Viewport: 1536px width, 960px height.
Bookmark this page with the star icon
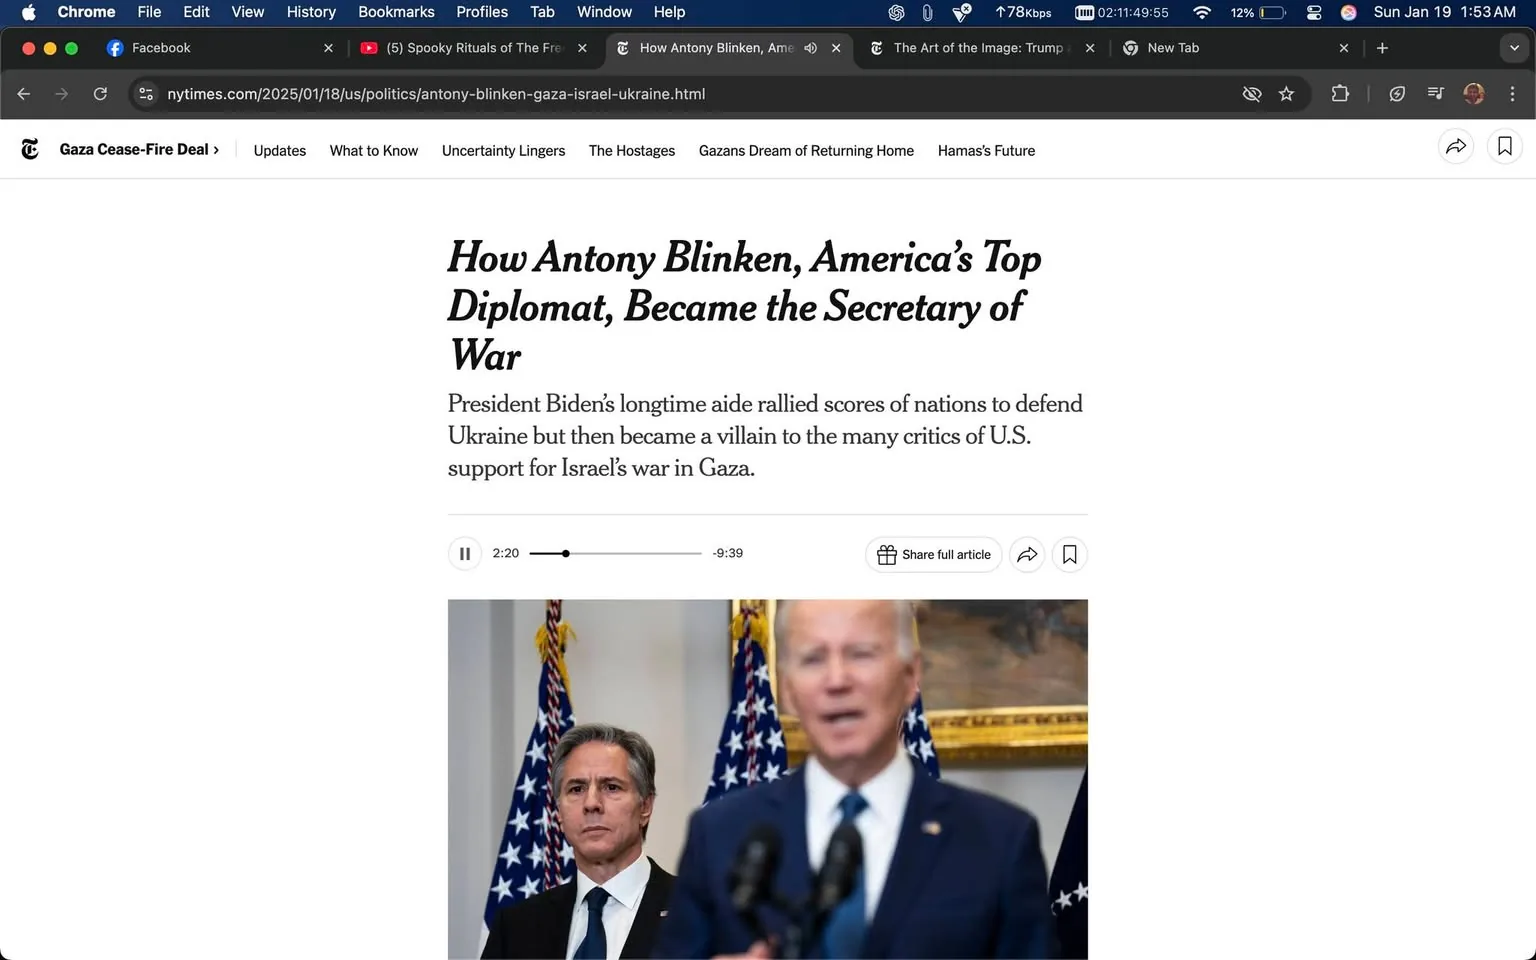[1286, 94]
